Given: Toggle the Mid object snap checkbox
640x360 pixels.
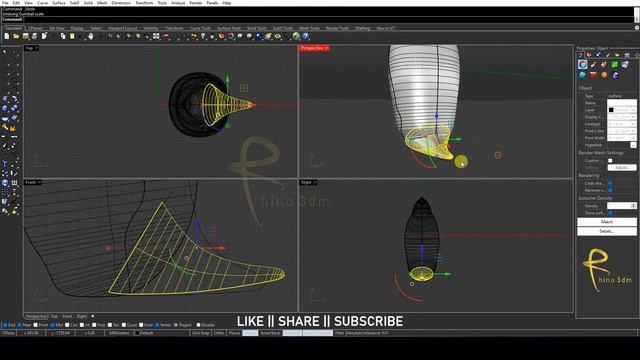Looking at the screenshot, I should [x=53, y=325].
